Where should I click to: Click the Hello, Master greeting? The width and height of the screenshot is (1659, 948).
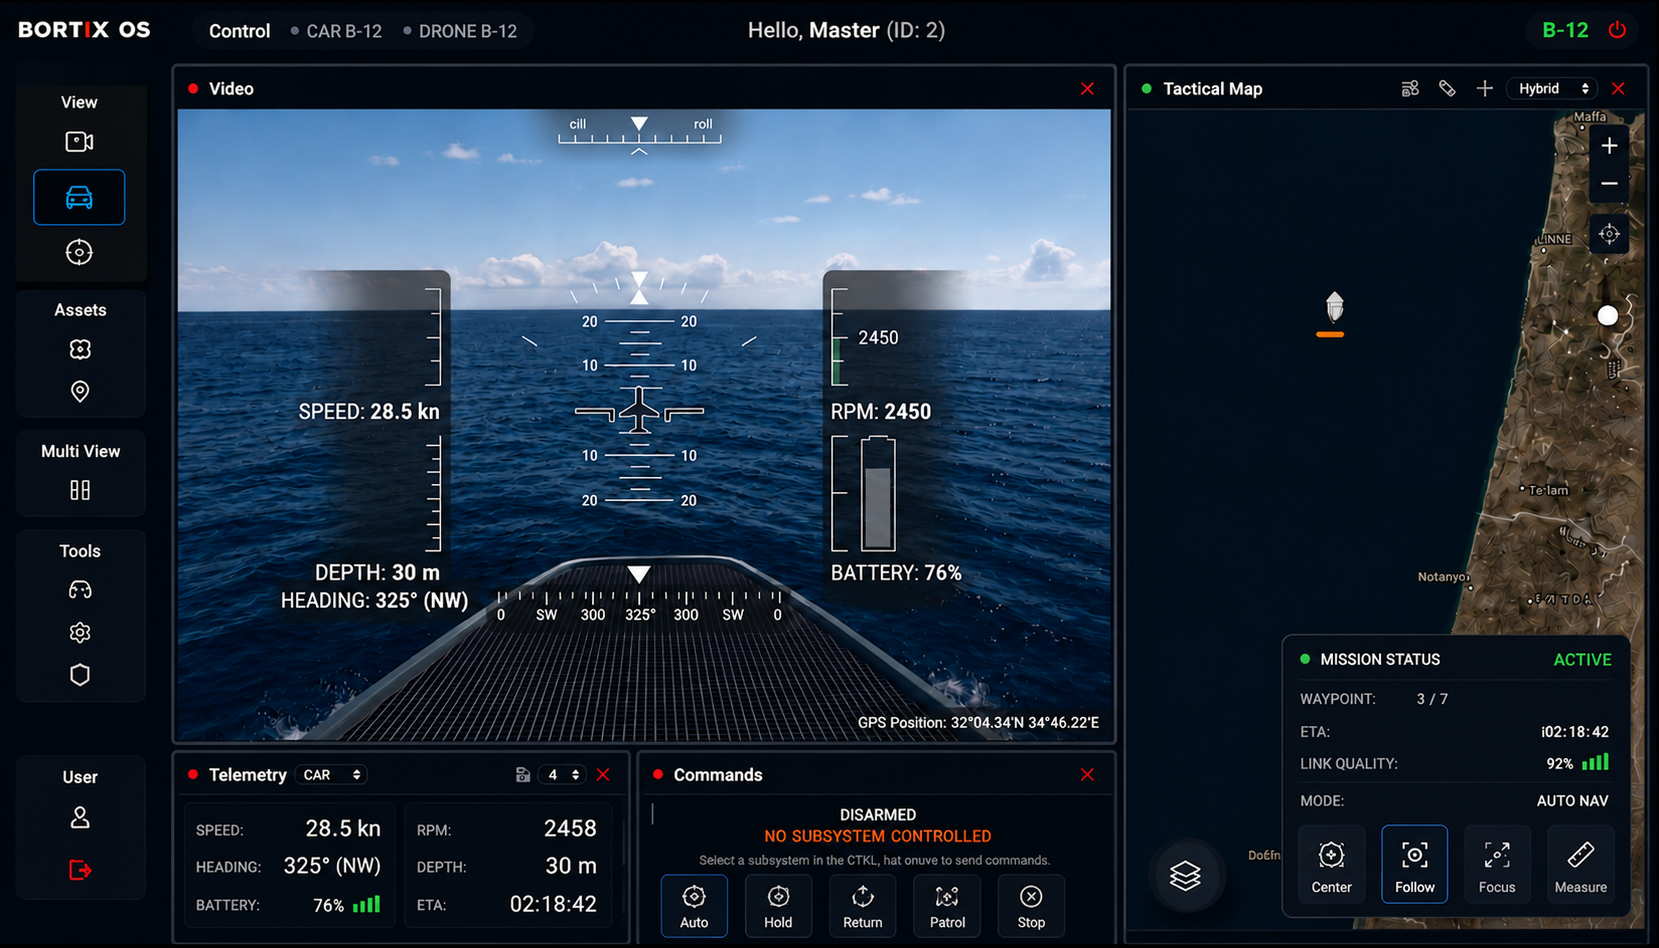[x=846, y=30]
